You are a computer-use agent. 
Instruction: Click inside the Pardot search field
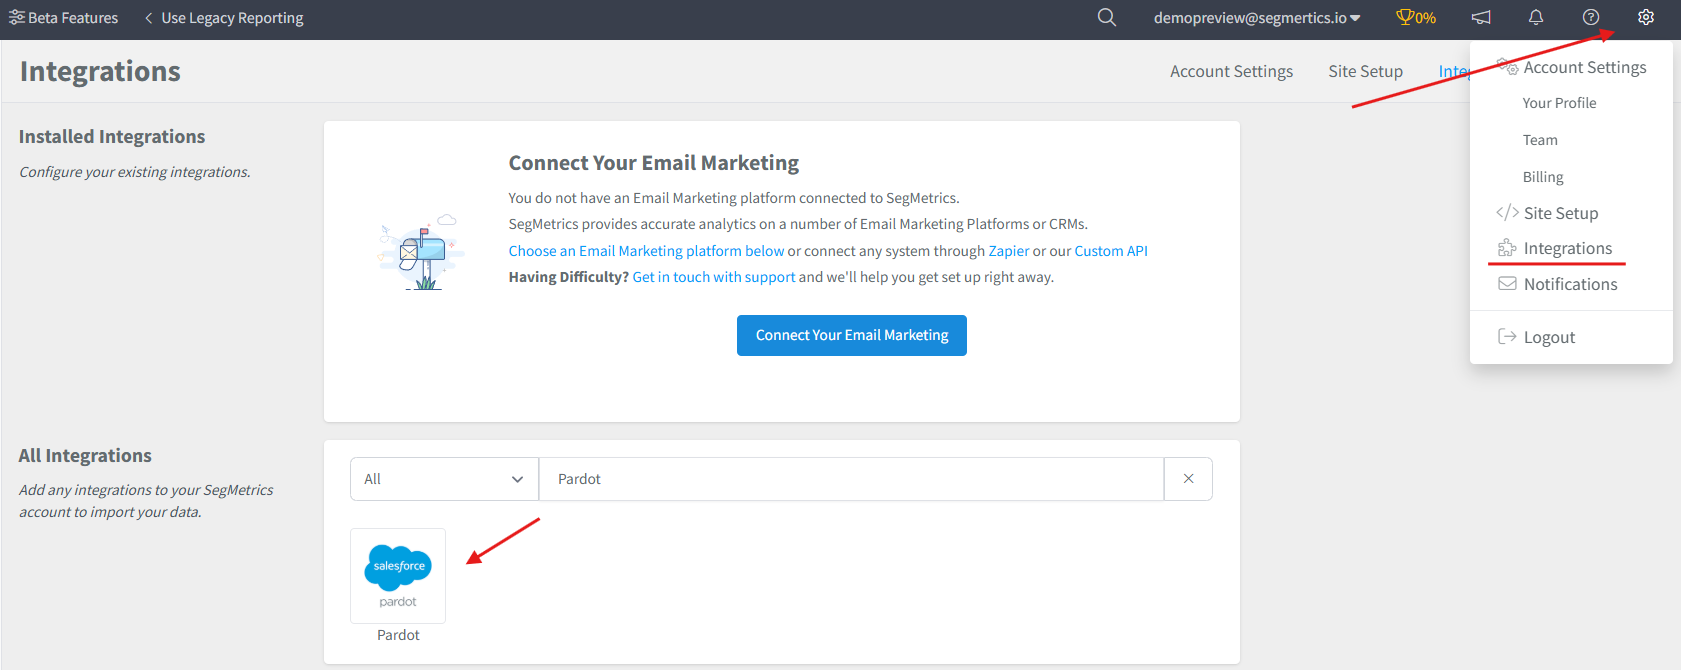851,479
